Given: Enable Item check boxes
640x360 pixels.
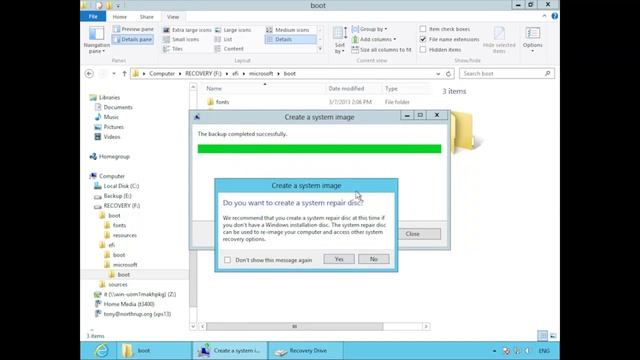Looking at the screenshot, I should coord(423,29).
